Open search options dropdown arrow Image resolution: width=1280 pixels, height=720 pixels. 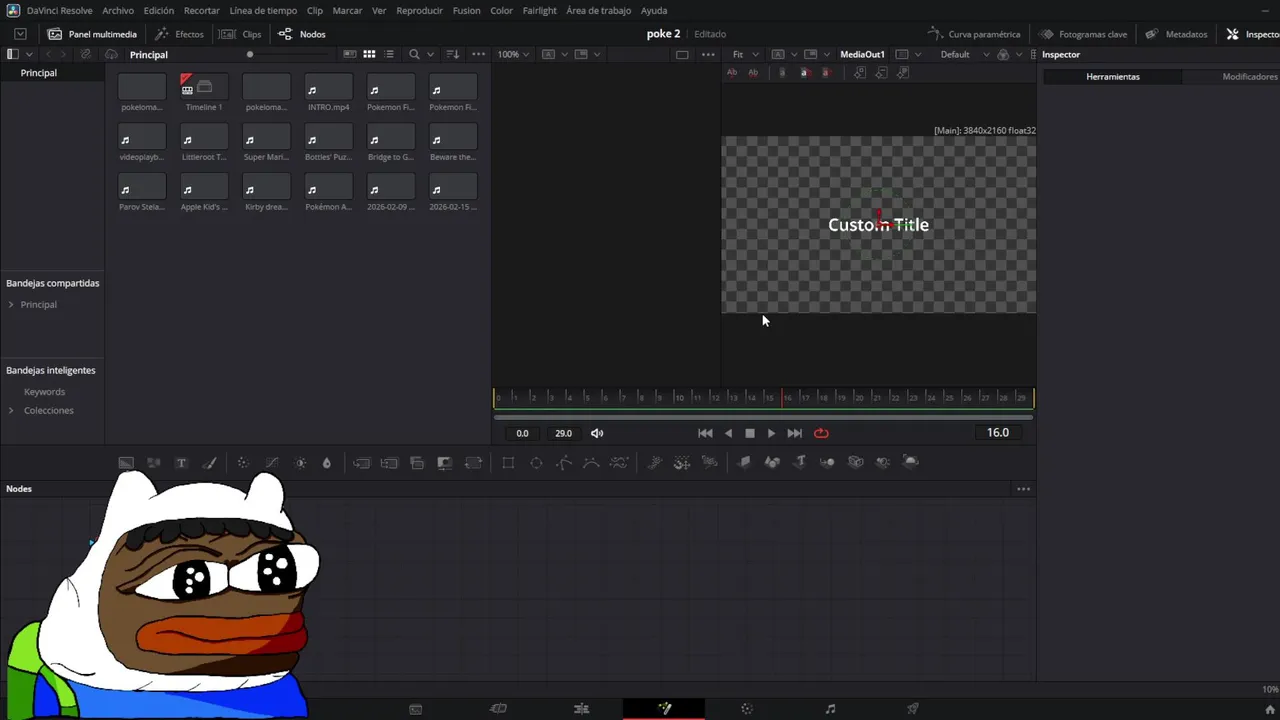[x=430, y=54]
